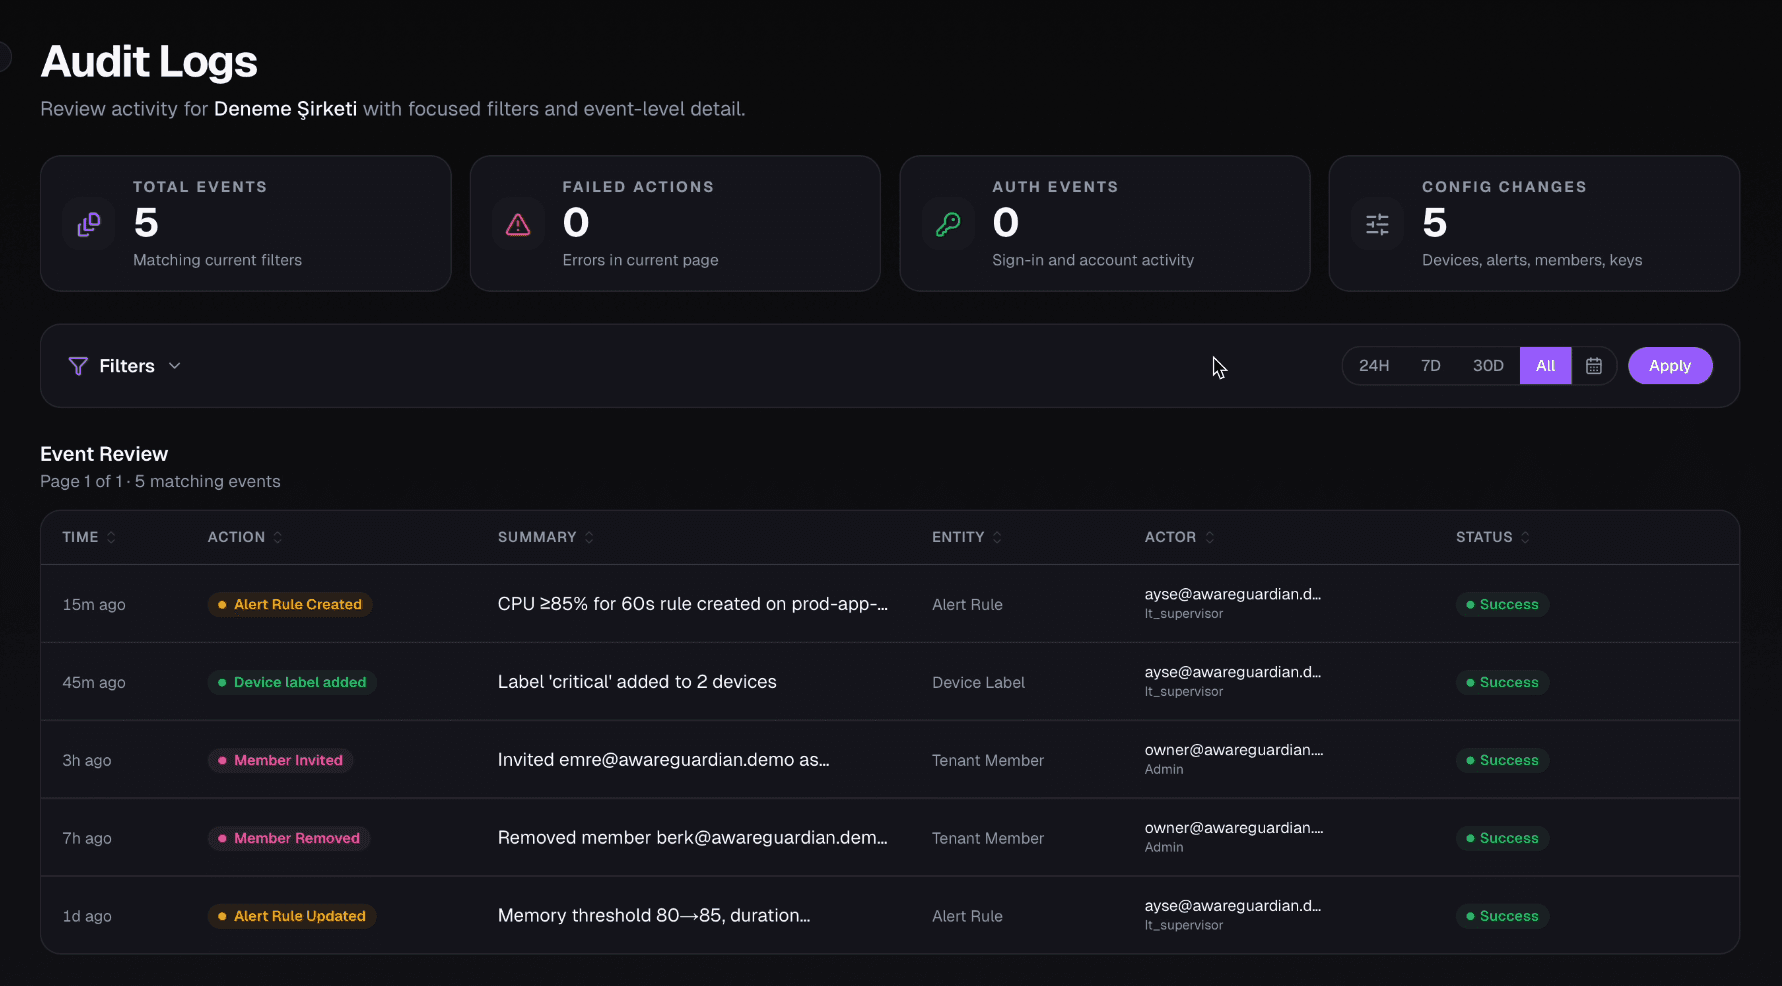Click Tenant Member entity in Member Invited row
This screenshot has height=986, width=1782.
point(988,760)
